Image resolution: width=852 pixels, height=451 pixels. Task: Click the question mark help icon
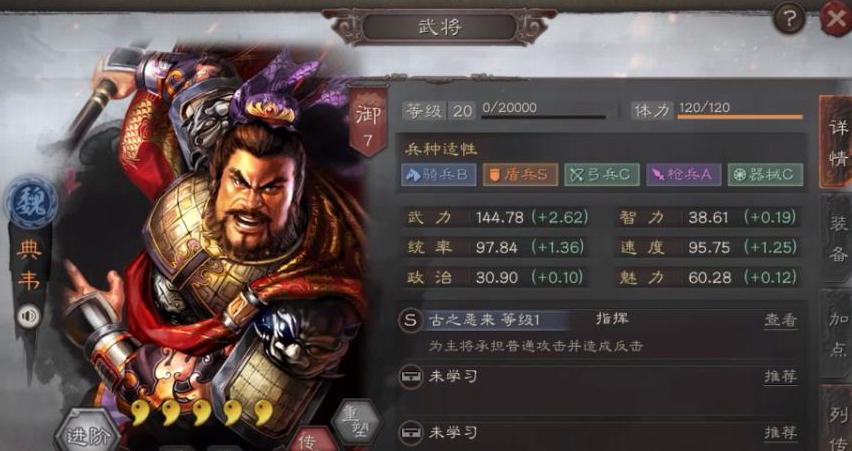click(x=788, y=18)
